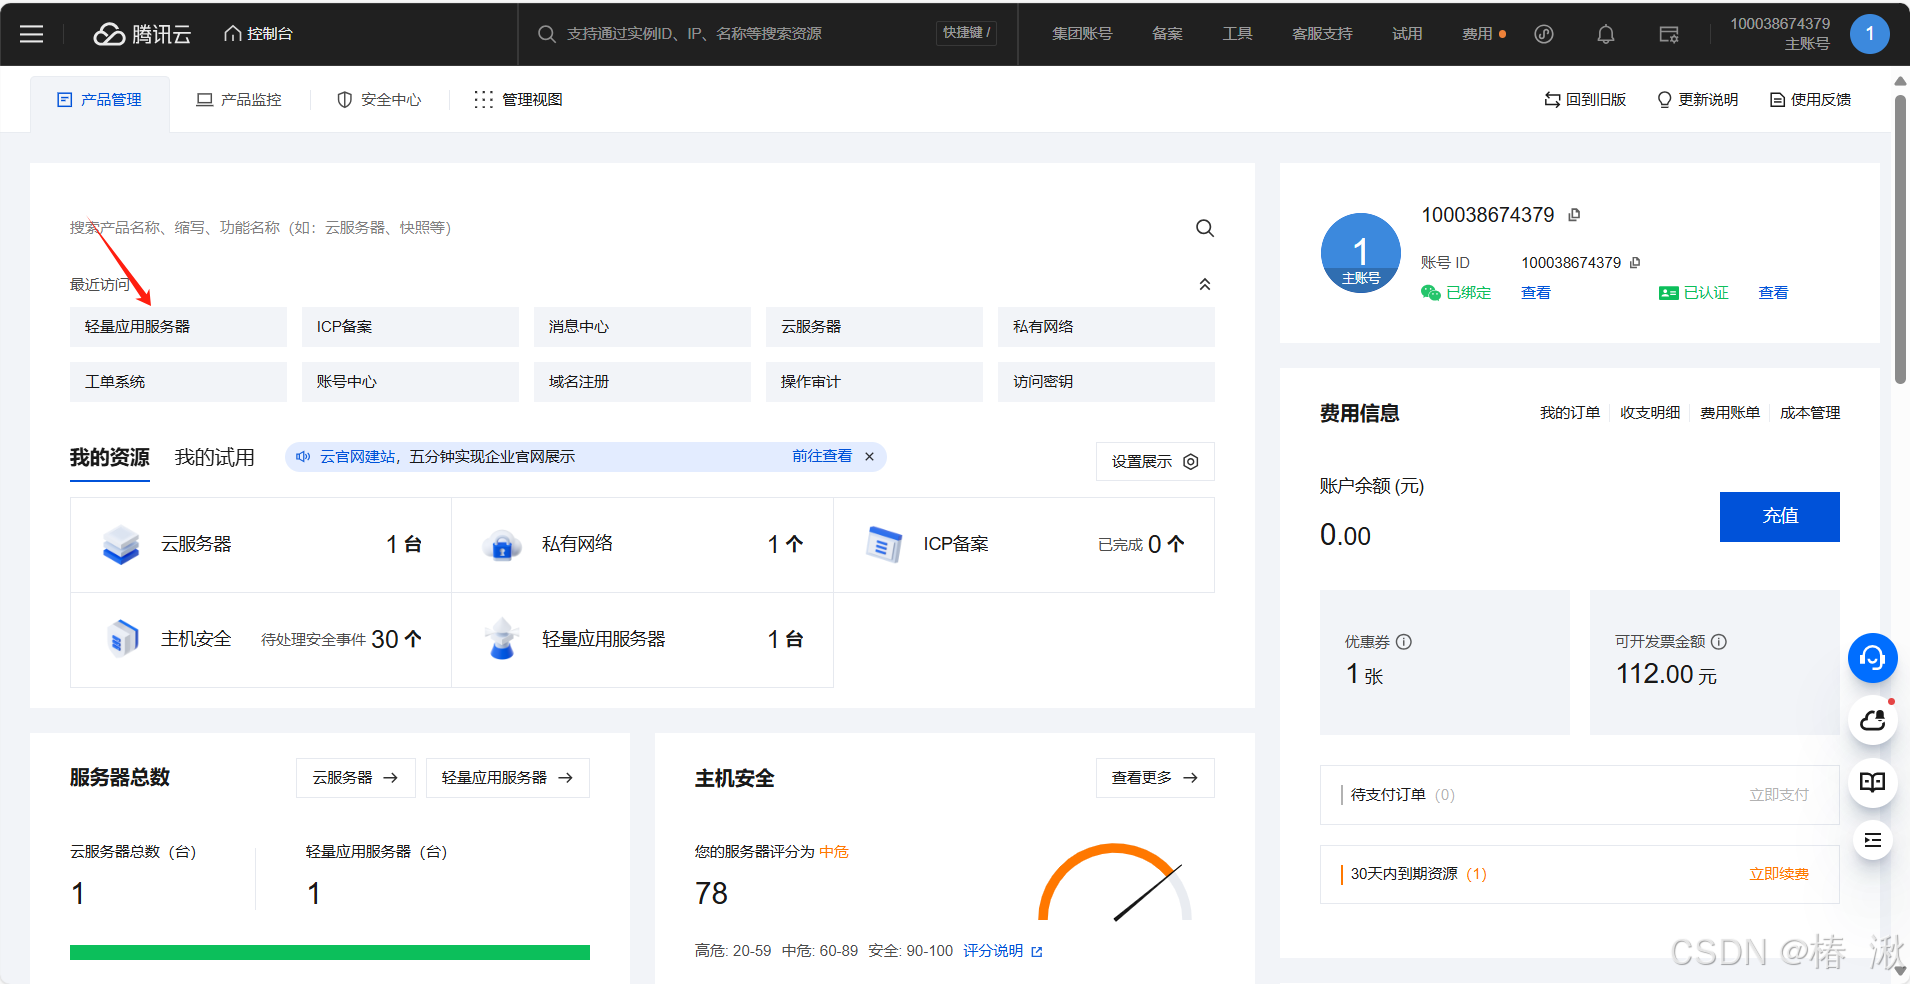Copy the account name beside 100038674379 heading
This screenshot has height=984, width=1910.
click(x=1574, y=215)
